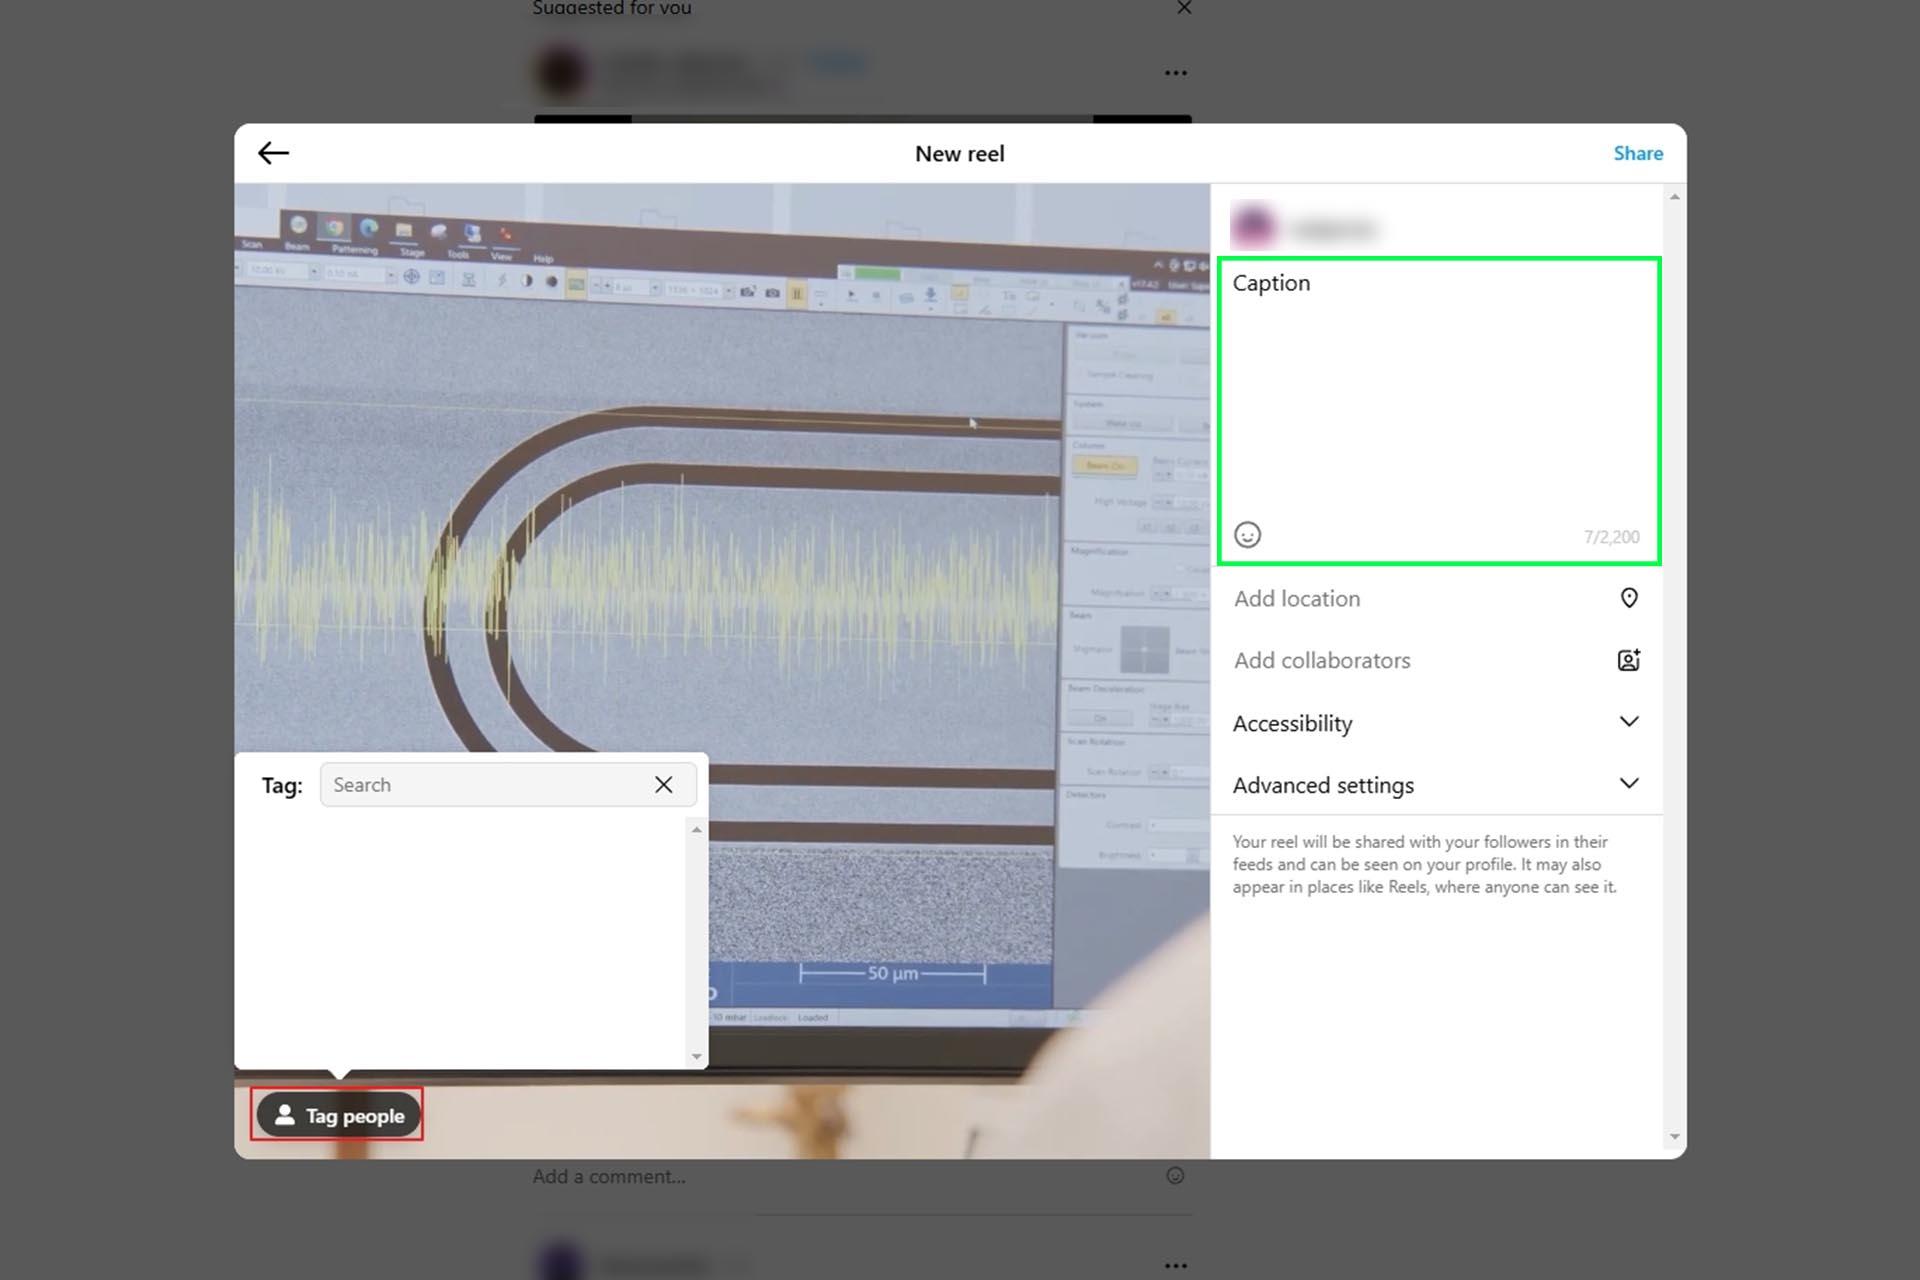Open the Add location field
This screenshot has height=1280, width=1920.
pos(1437,598)
